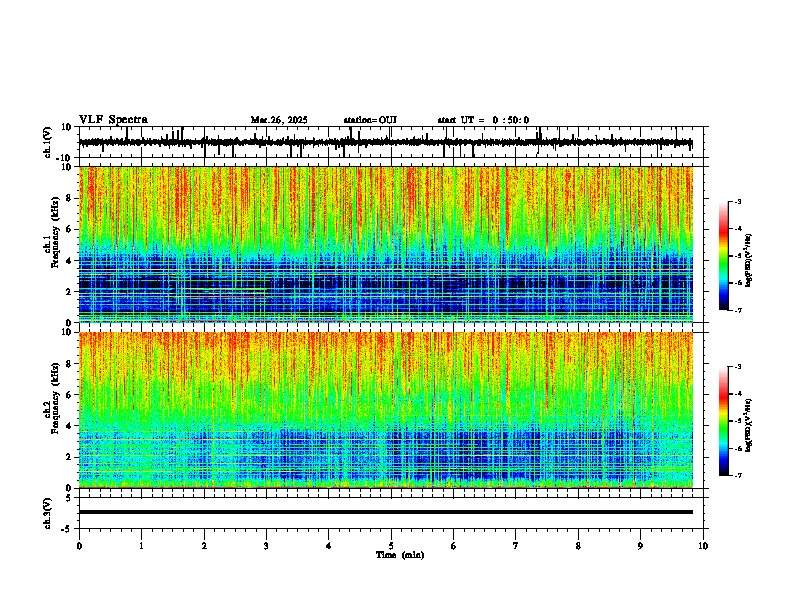Click time axis tick label "3"

266,546
